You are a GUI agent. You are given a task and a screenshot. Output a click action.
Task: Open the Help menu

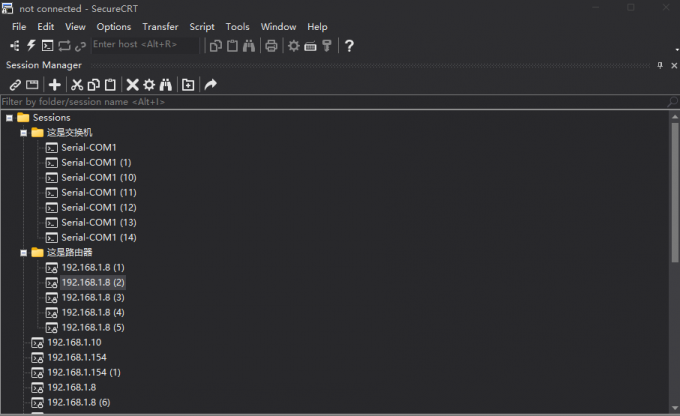(x=317, y=26)
